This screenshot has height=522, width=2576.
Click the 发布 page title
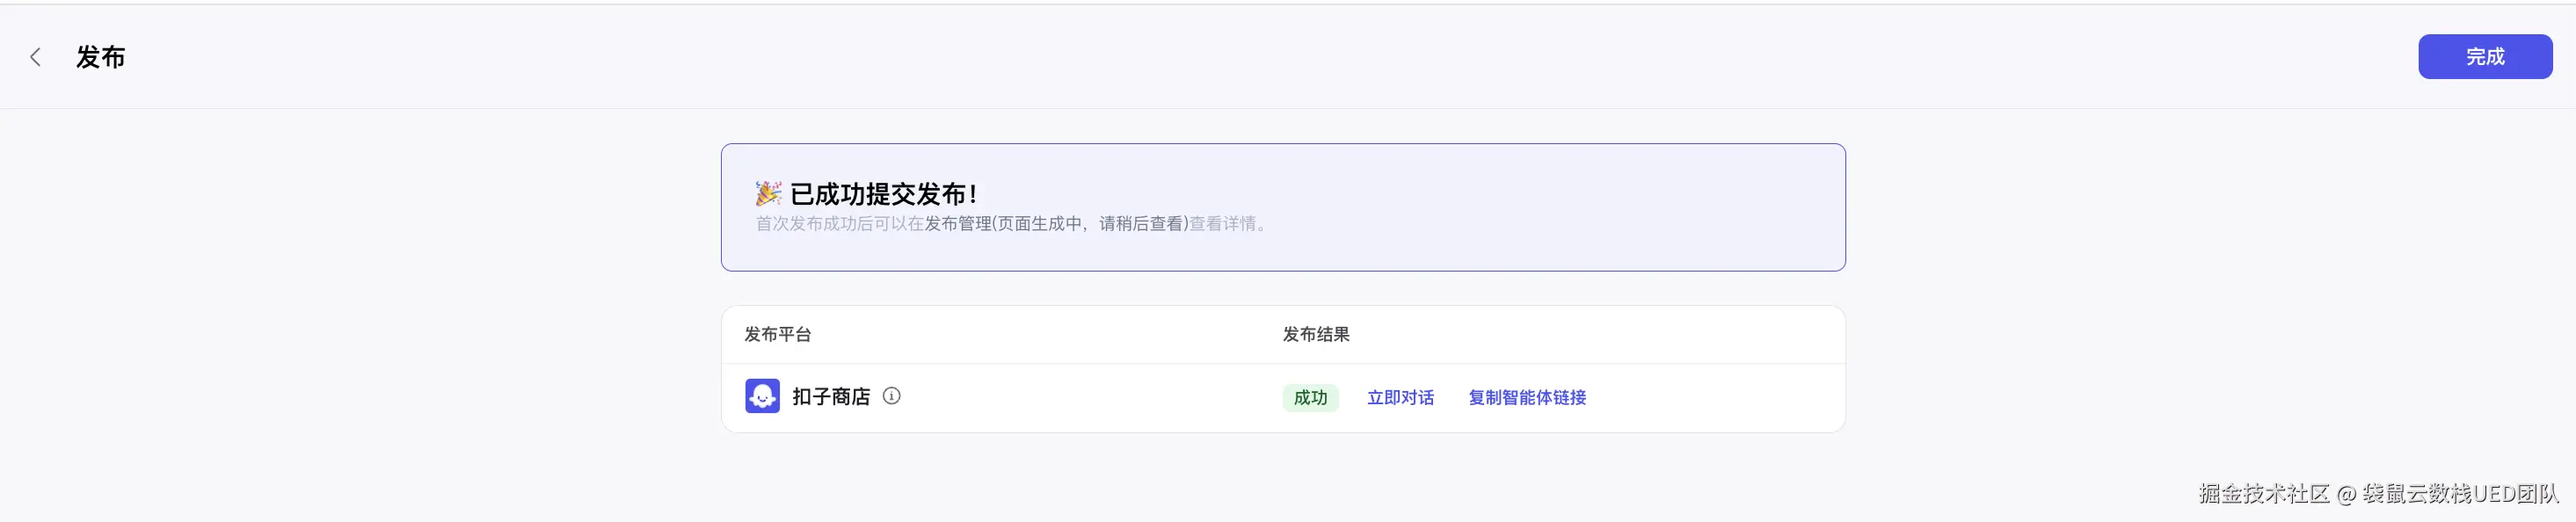tap(101, 57)
